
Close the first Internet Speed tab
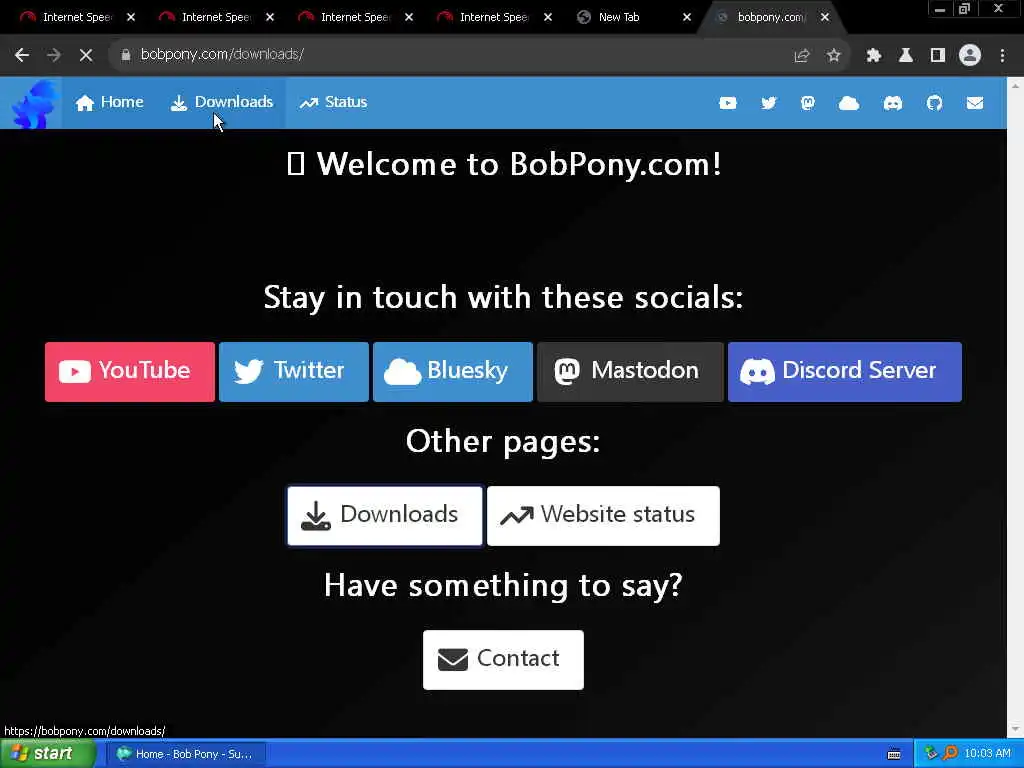point(131,18)
